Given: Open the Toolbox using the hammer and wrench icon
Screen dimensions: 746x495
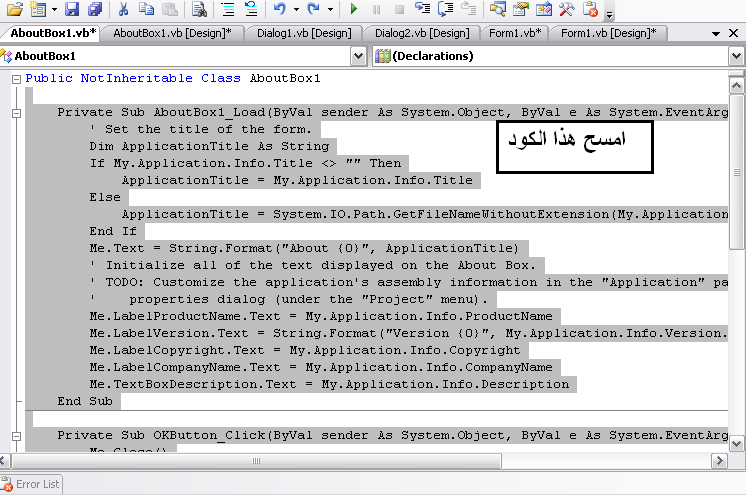Looking at the screenshot, I should coord(567,10).
